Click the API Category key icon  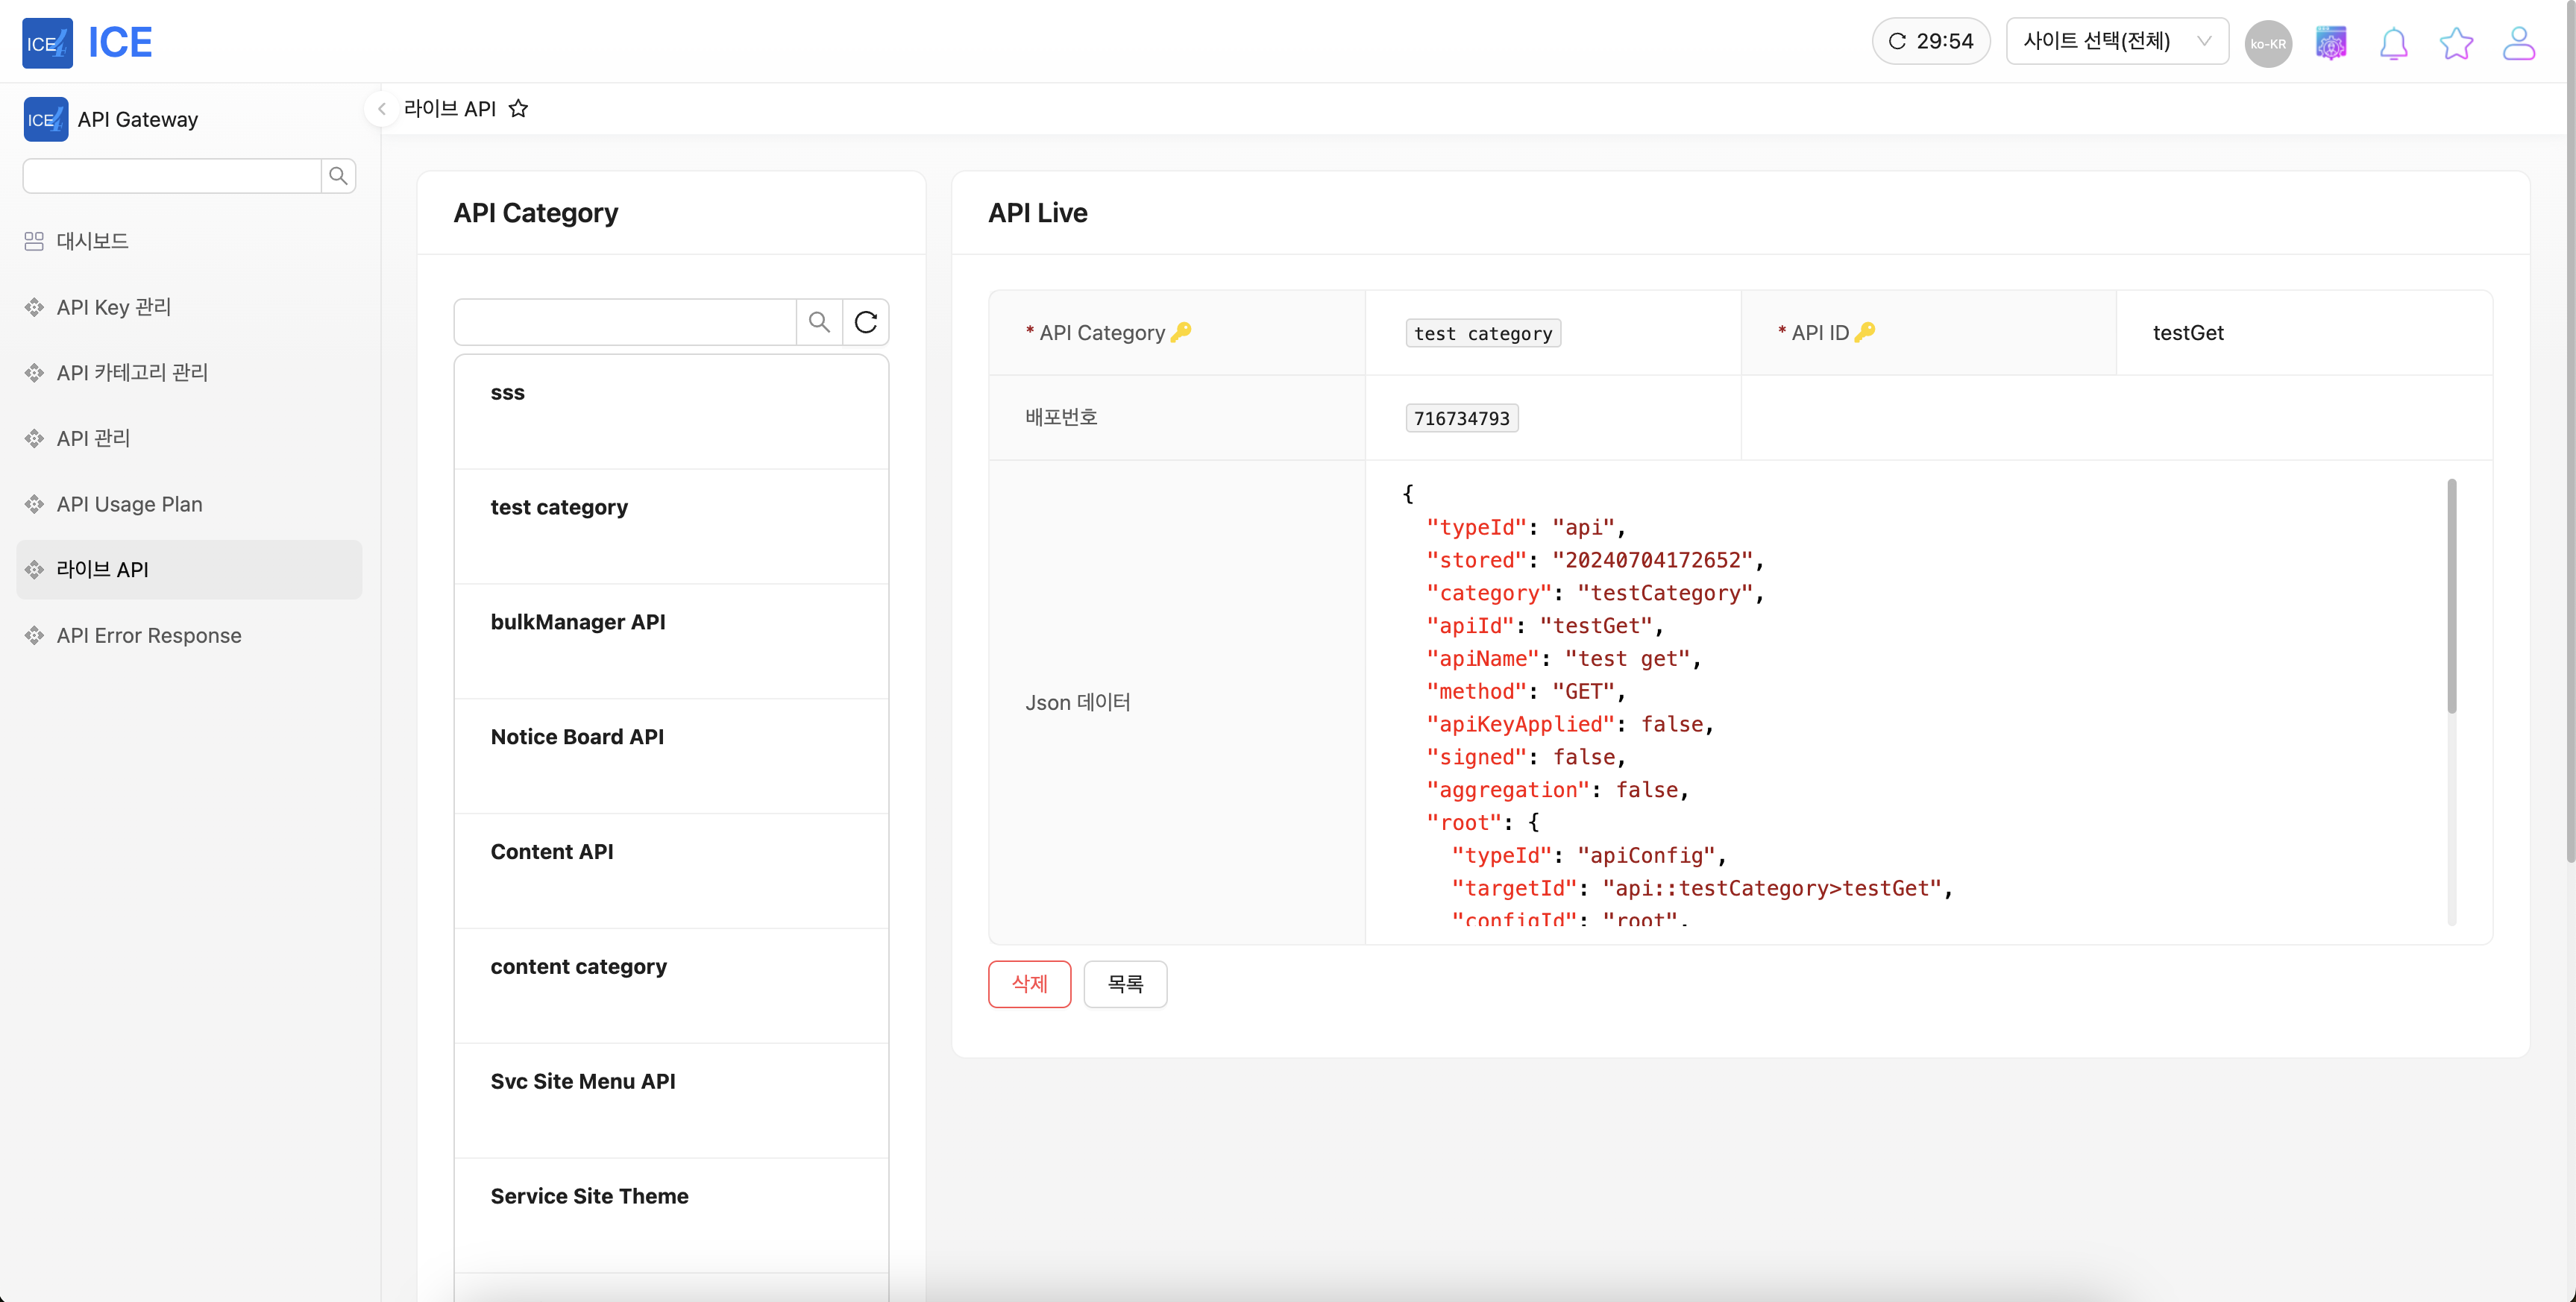1181,332
